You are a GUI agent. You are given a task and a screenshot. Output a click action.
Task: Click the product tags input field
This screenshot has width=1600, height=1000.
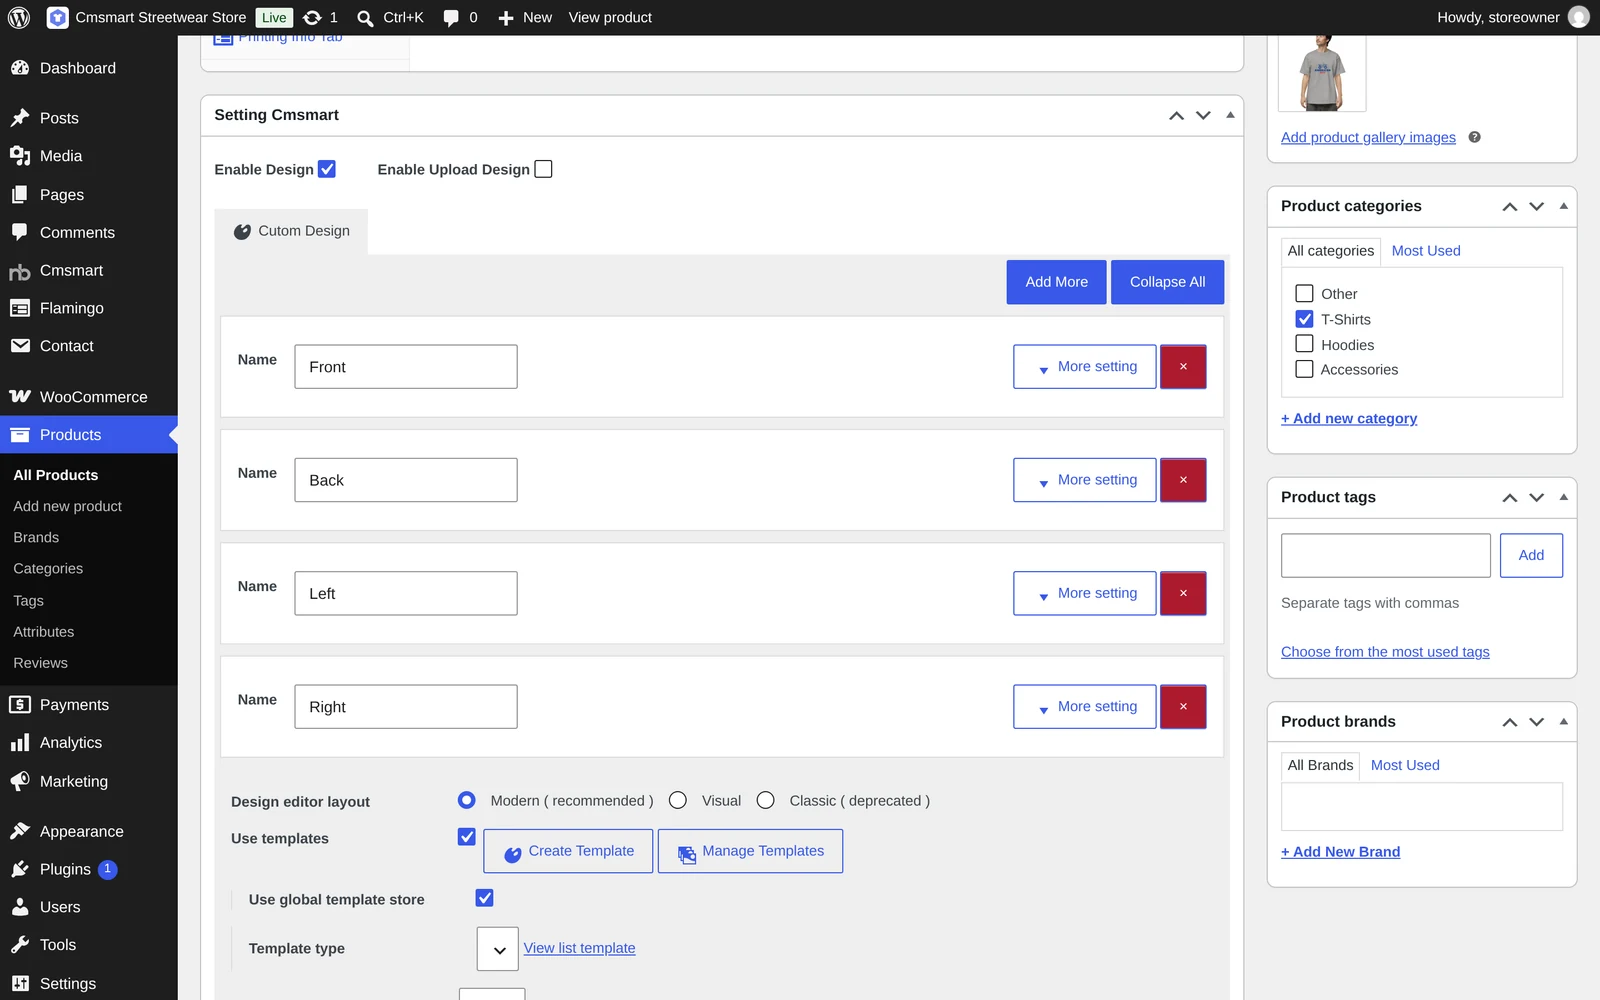1385,555
